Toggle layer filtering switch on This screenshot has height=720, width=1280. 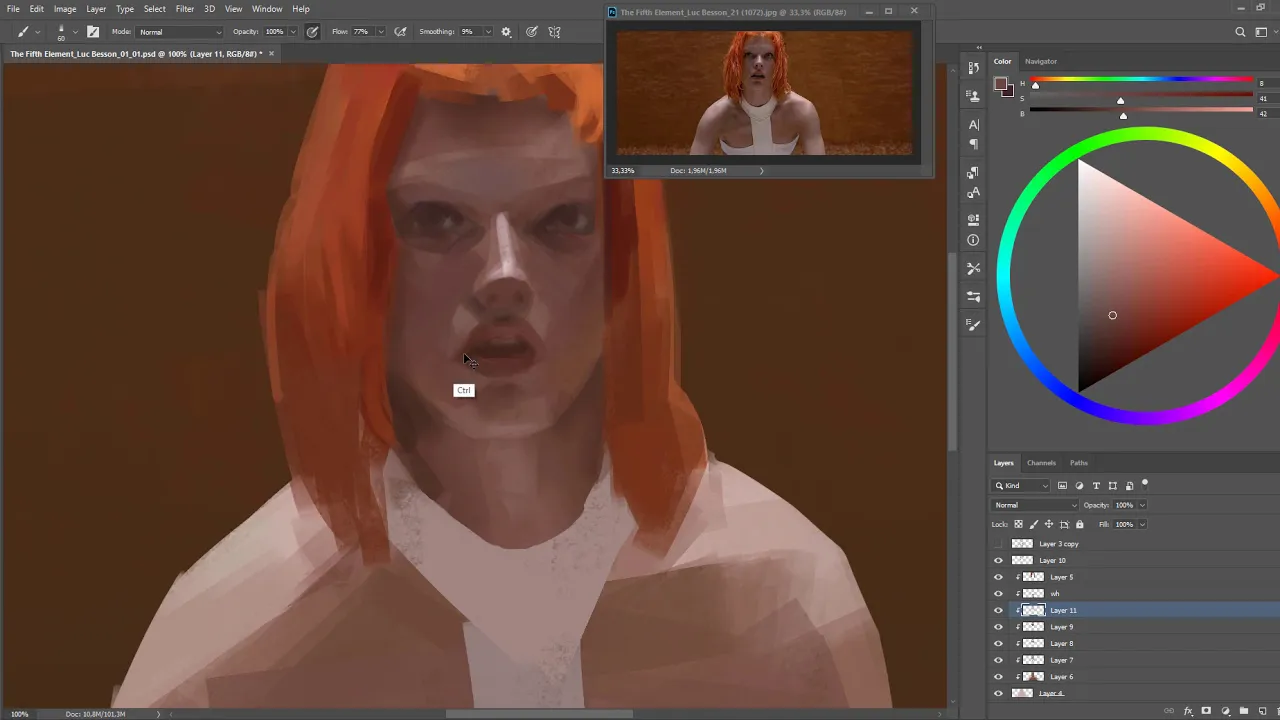pos(1145,484)
